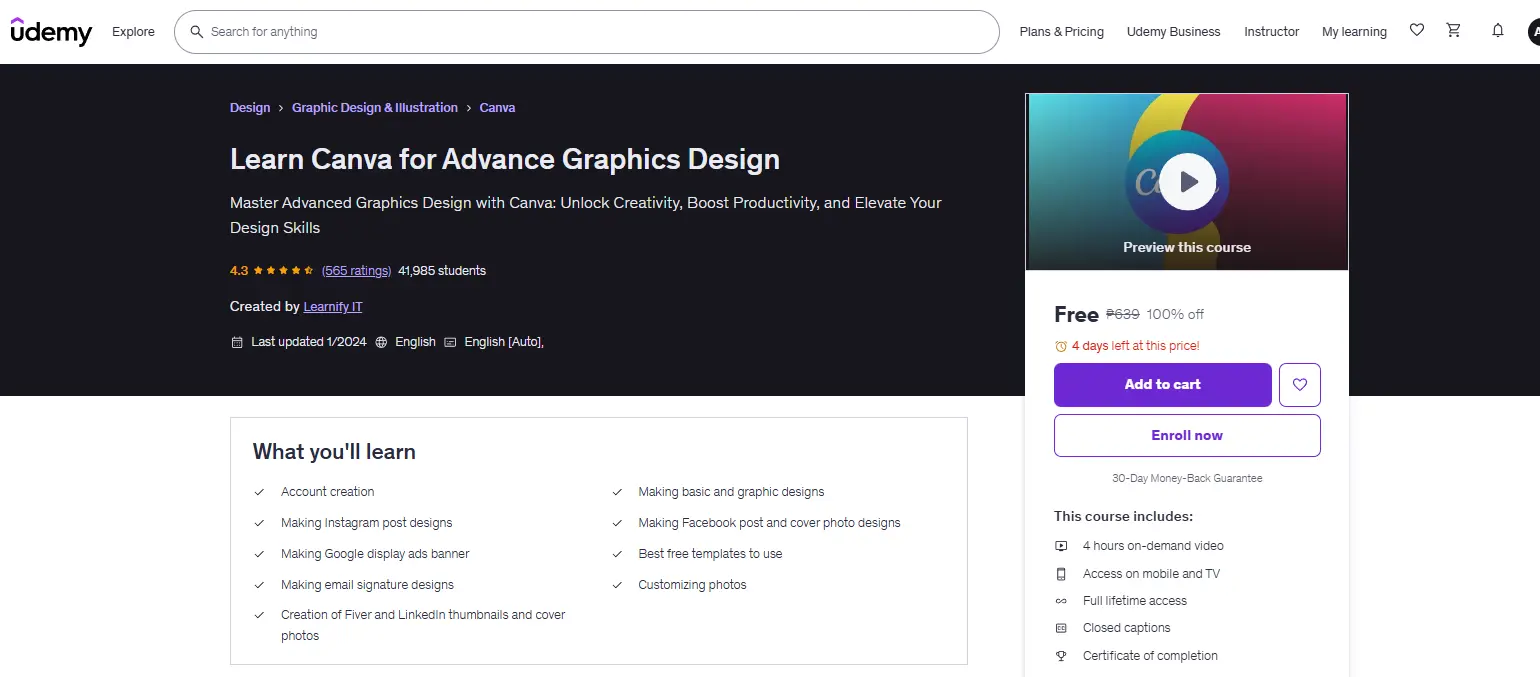The width and height of the screenshot is (1540, 677).
Task: Open Udemy Business
Action: click(1174, 32)
